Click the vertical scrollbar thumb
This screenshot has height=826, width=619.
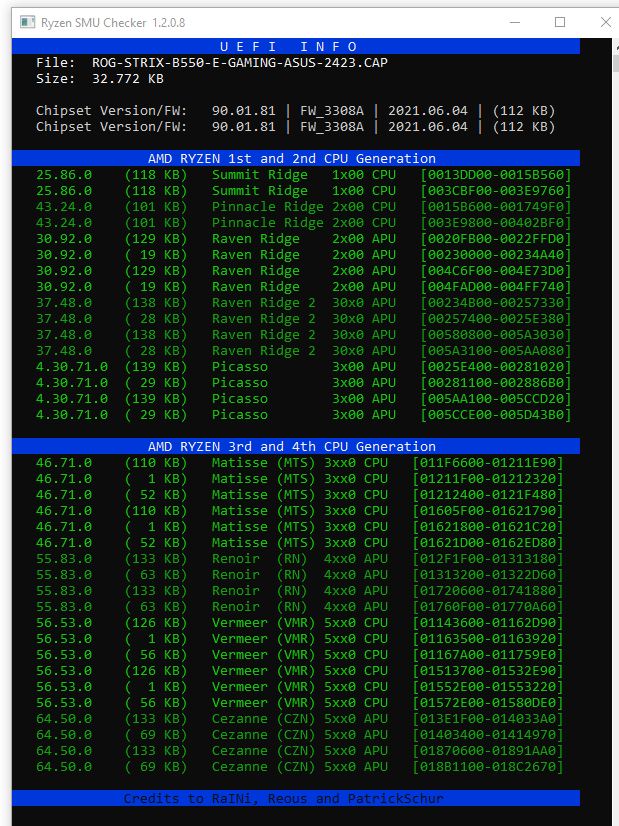(x=616, y=63)
